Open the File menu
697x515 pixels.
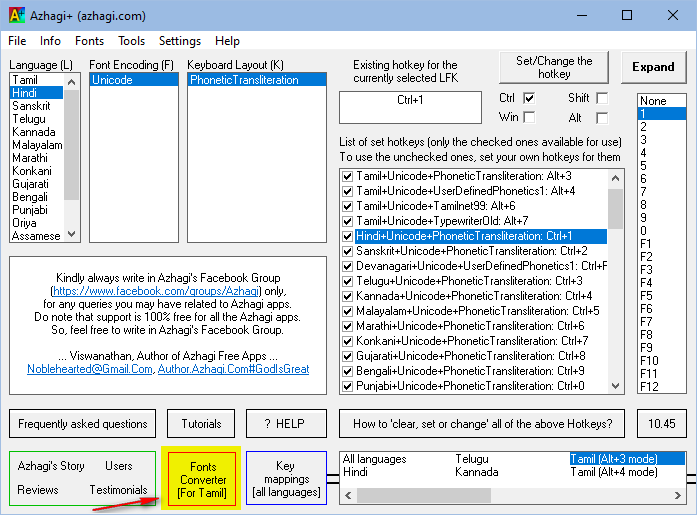click(x=17, y=41)
